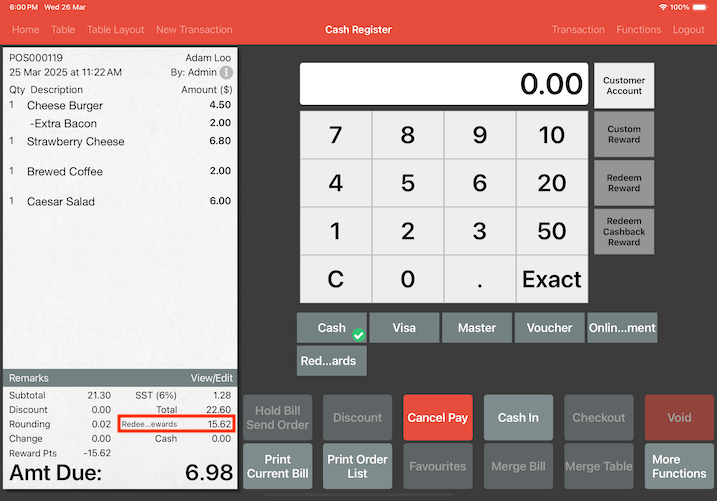Viewport: 717px width, 501px height.
Task: Tap the Merge Table button
Action: (x=599, y=466)
